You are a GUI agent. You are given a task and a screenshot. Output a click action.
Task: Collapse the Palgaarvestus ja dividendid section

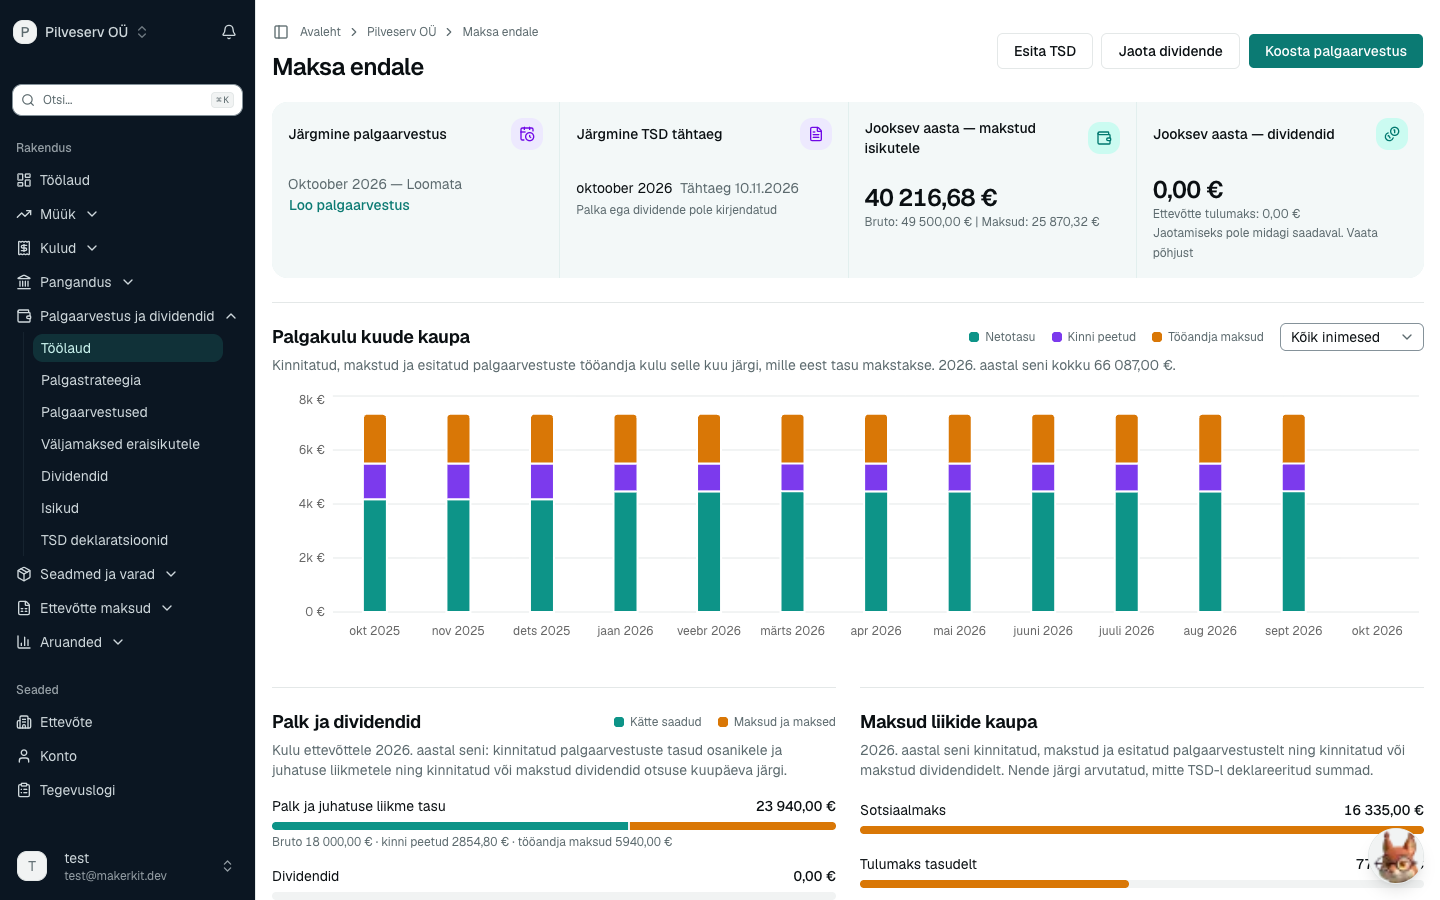tap(231, 316)
